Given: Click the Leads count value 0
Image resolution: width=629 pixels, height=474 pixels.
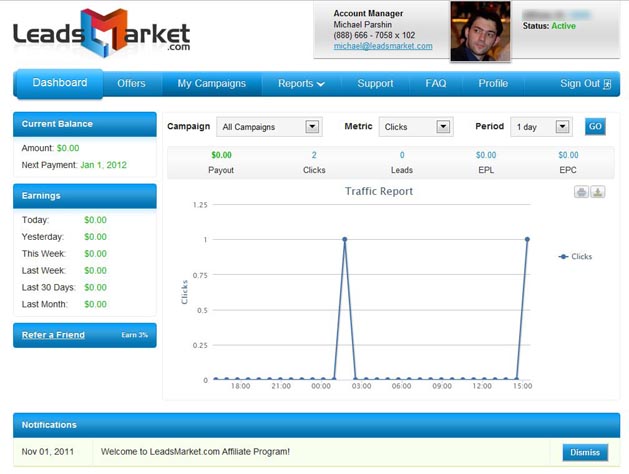Looking at the screenshot, I should tap(402, 155).
